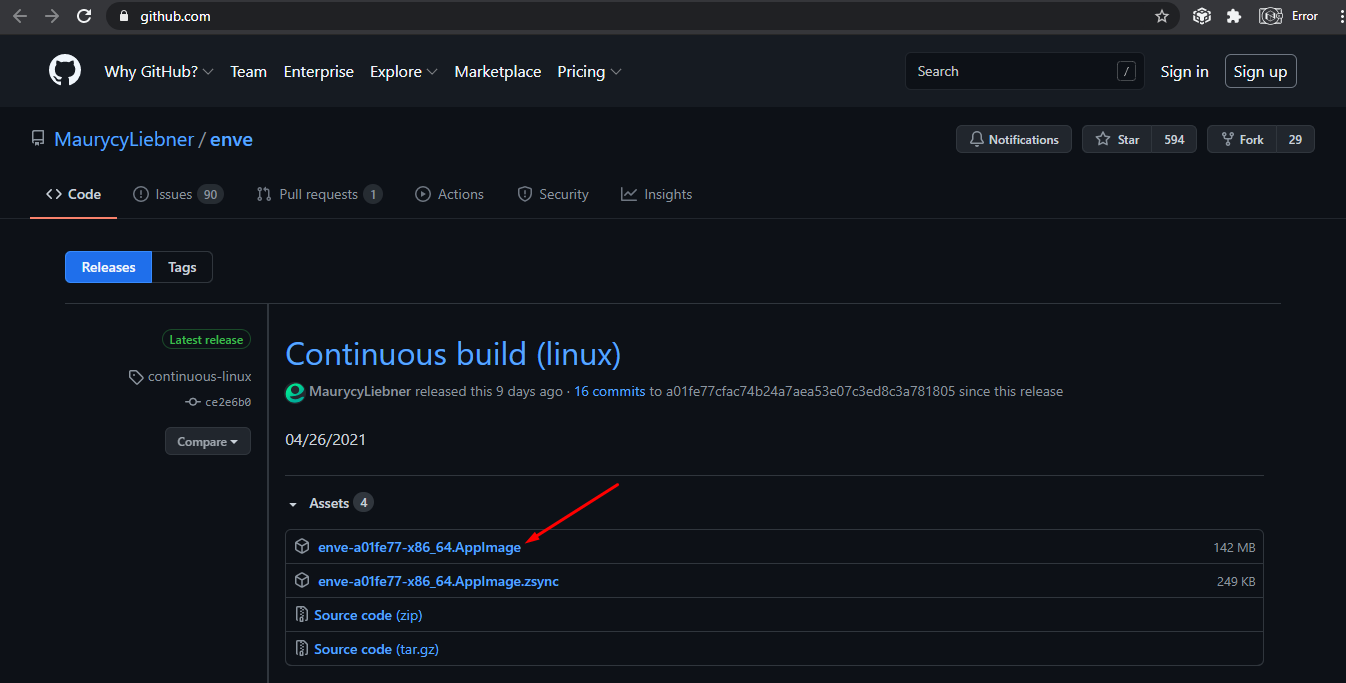The image size is (1346, 683).
Task: Click the 04/26/2021 release date text
Action: 326,439
